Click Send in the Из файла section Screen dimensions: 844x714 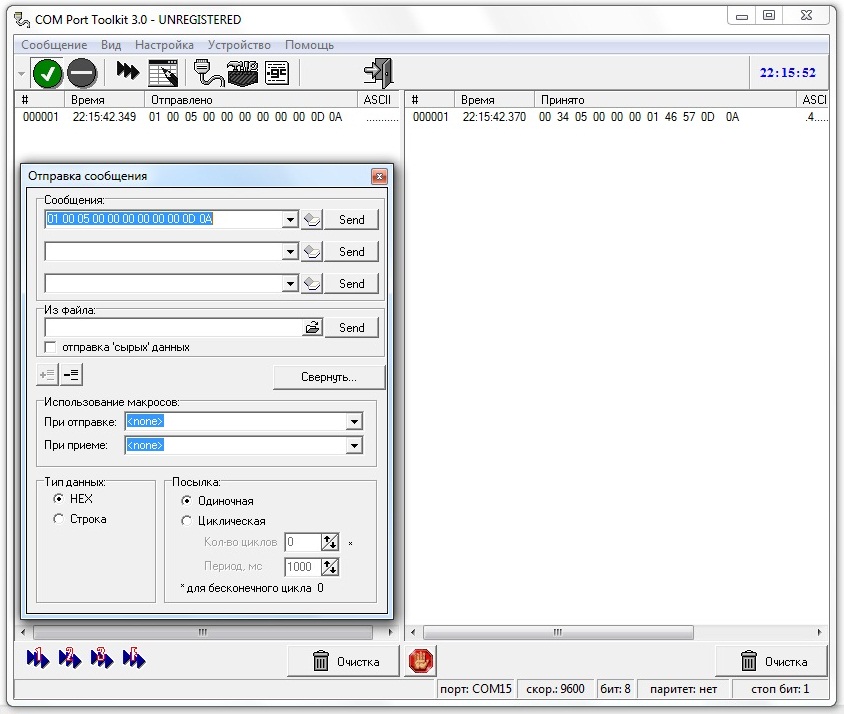click(x=351, y=327)
